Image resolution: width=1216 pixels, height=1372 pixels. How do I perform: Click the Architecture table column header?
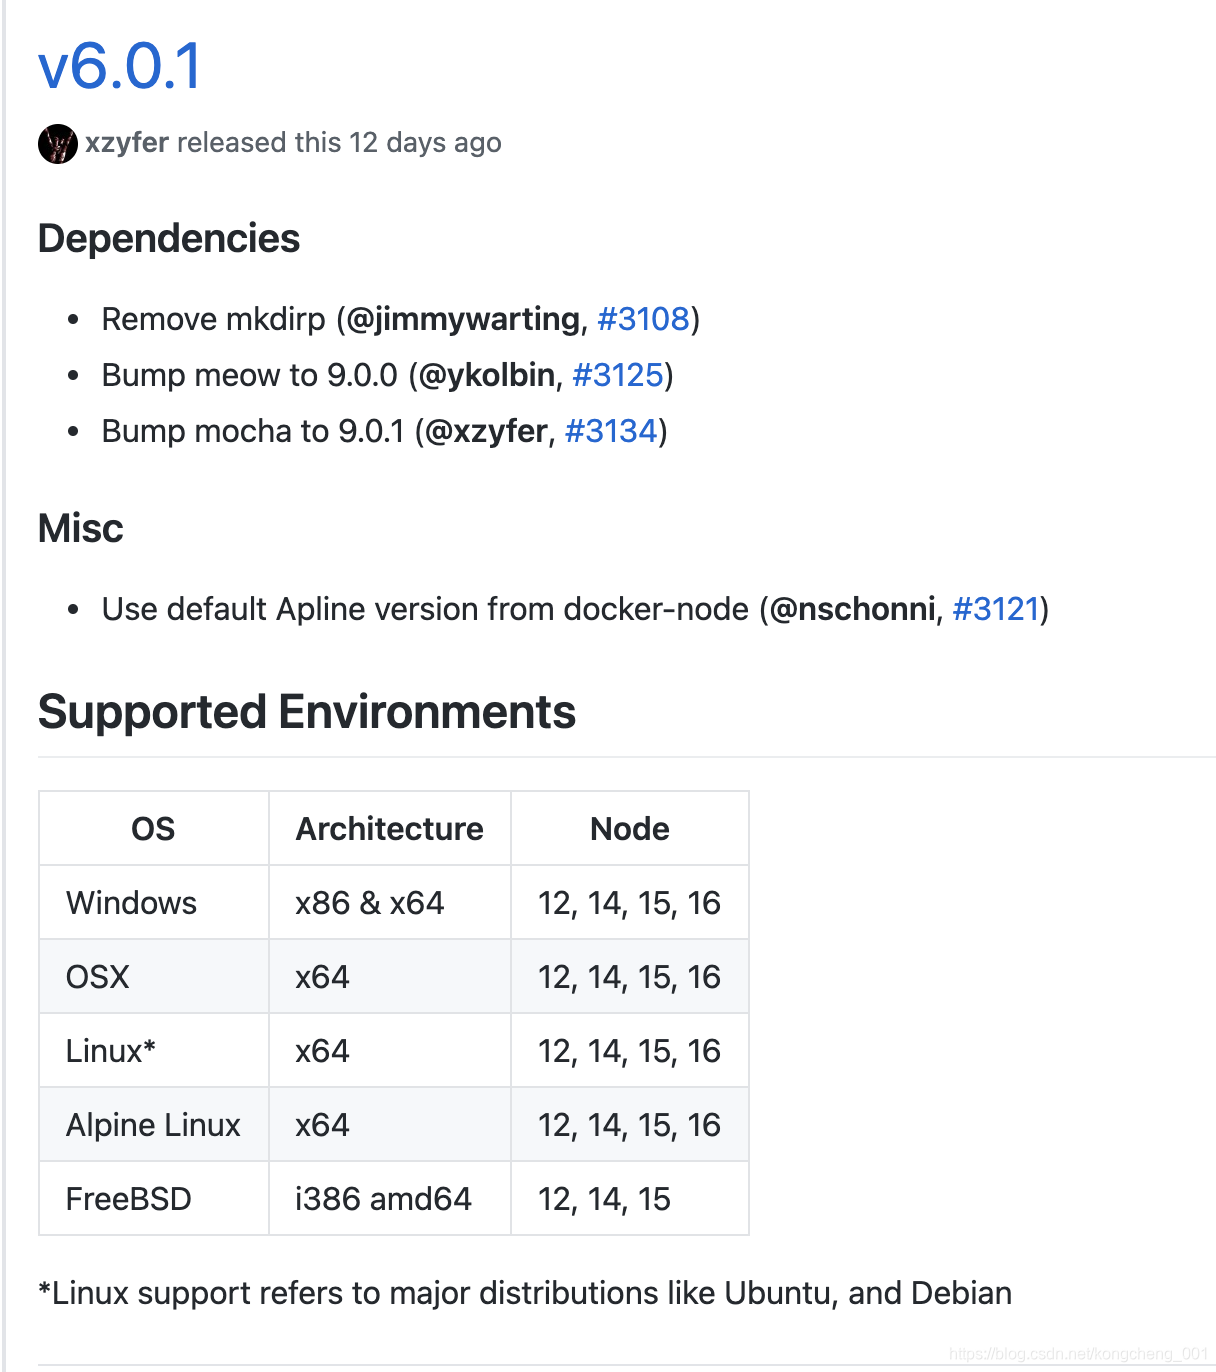point(390,828)
